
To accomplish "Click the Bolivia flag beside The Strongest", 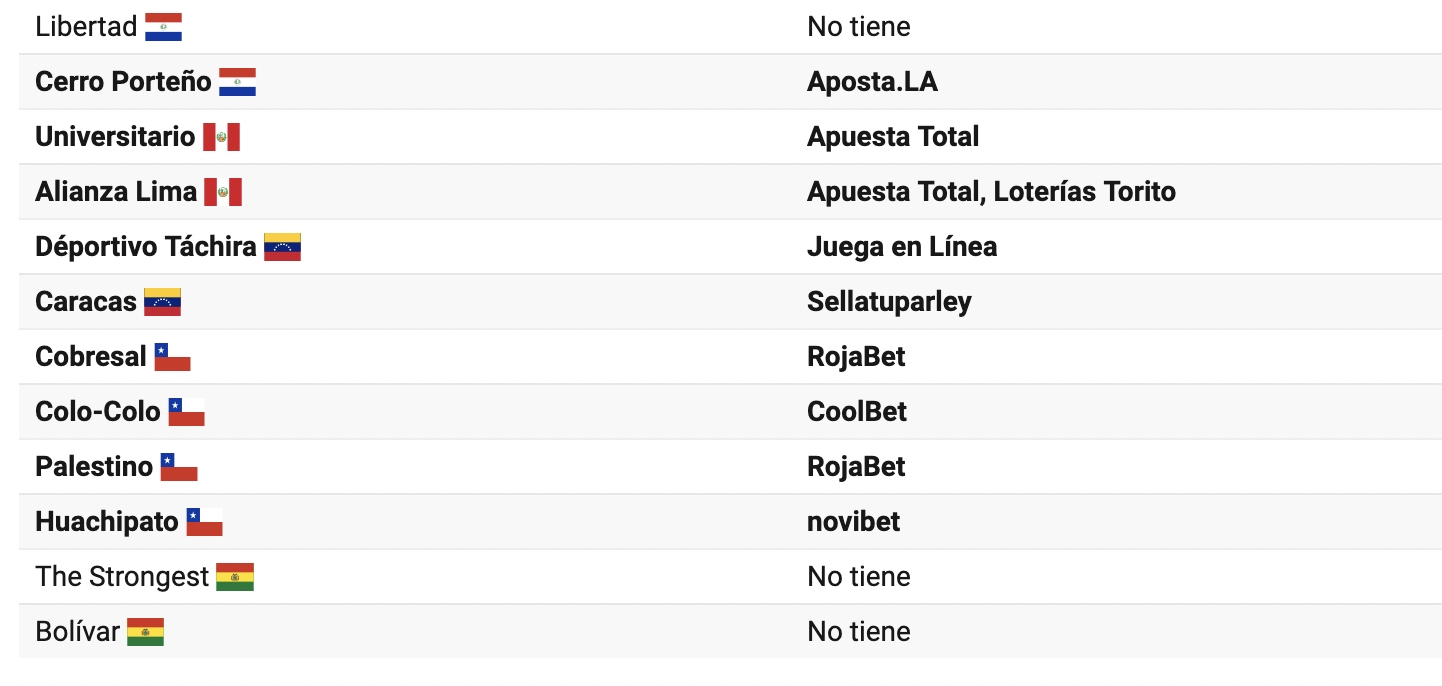I will pos(235,577).
